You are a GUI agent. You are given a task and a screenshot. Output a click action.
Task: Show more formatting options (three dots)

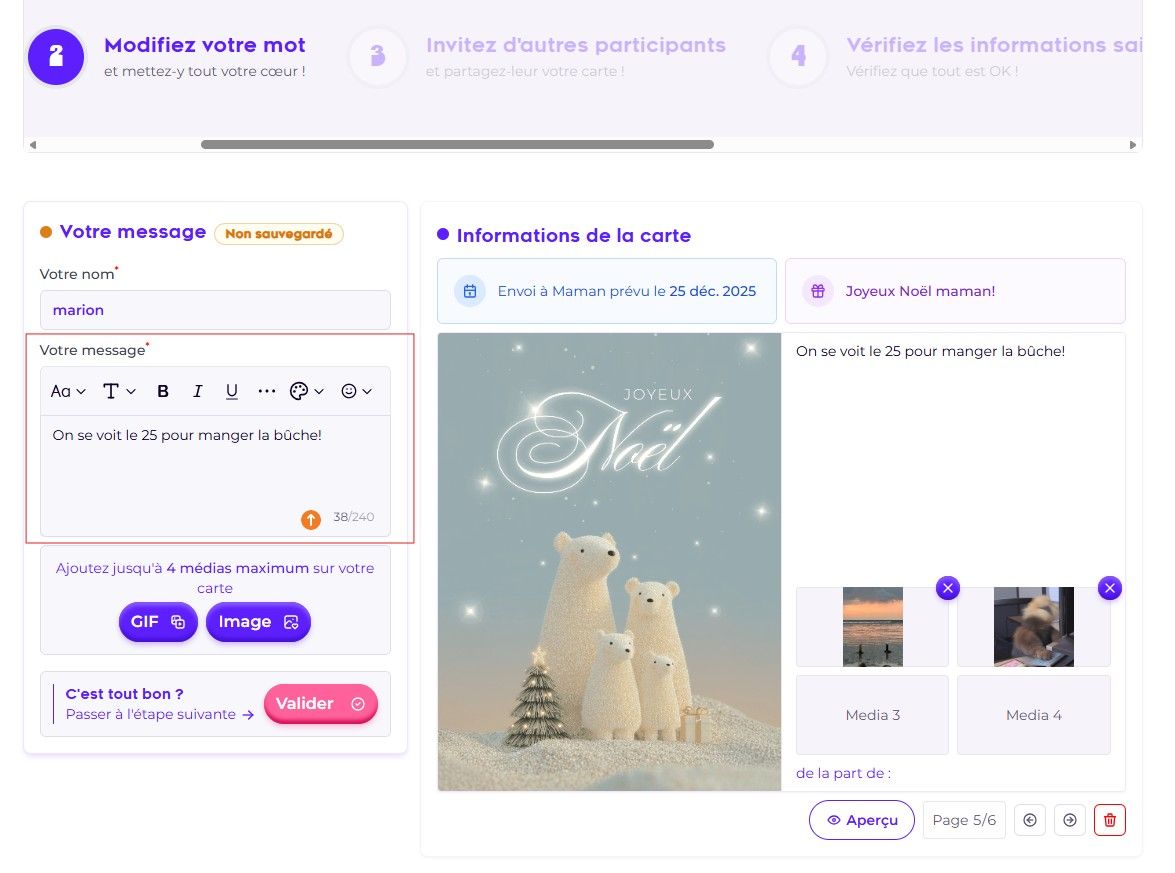266,391
